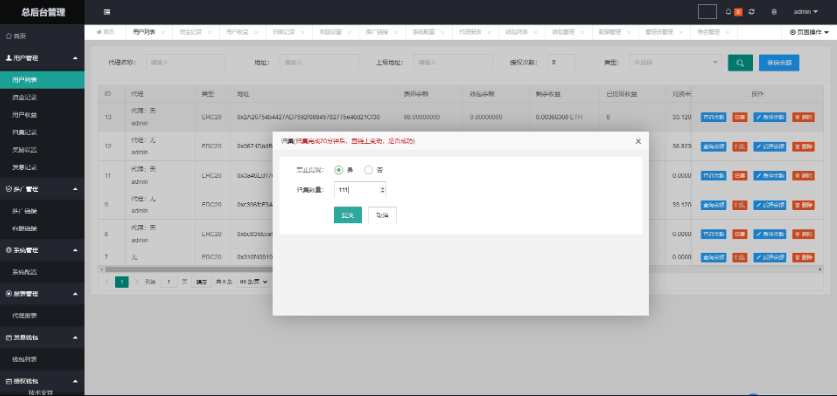Click the green search icon button
Image resolution: width=837 pixels, height=396 pixels.
(740, 63)
